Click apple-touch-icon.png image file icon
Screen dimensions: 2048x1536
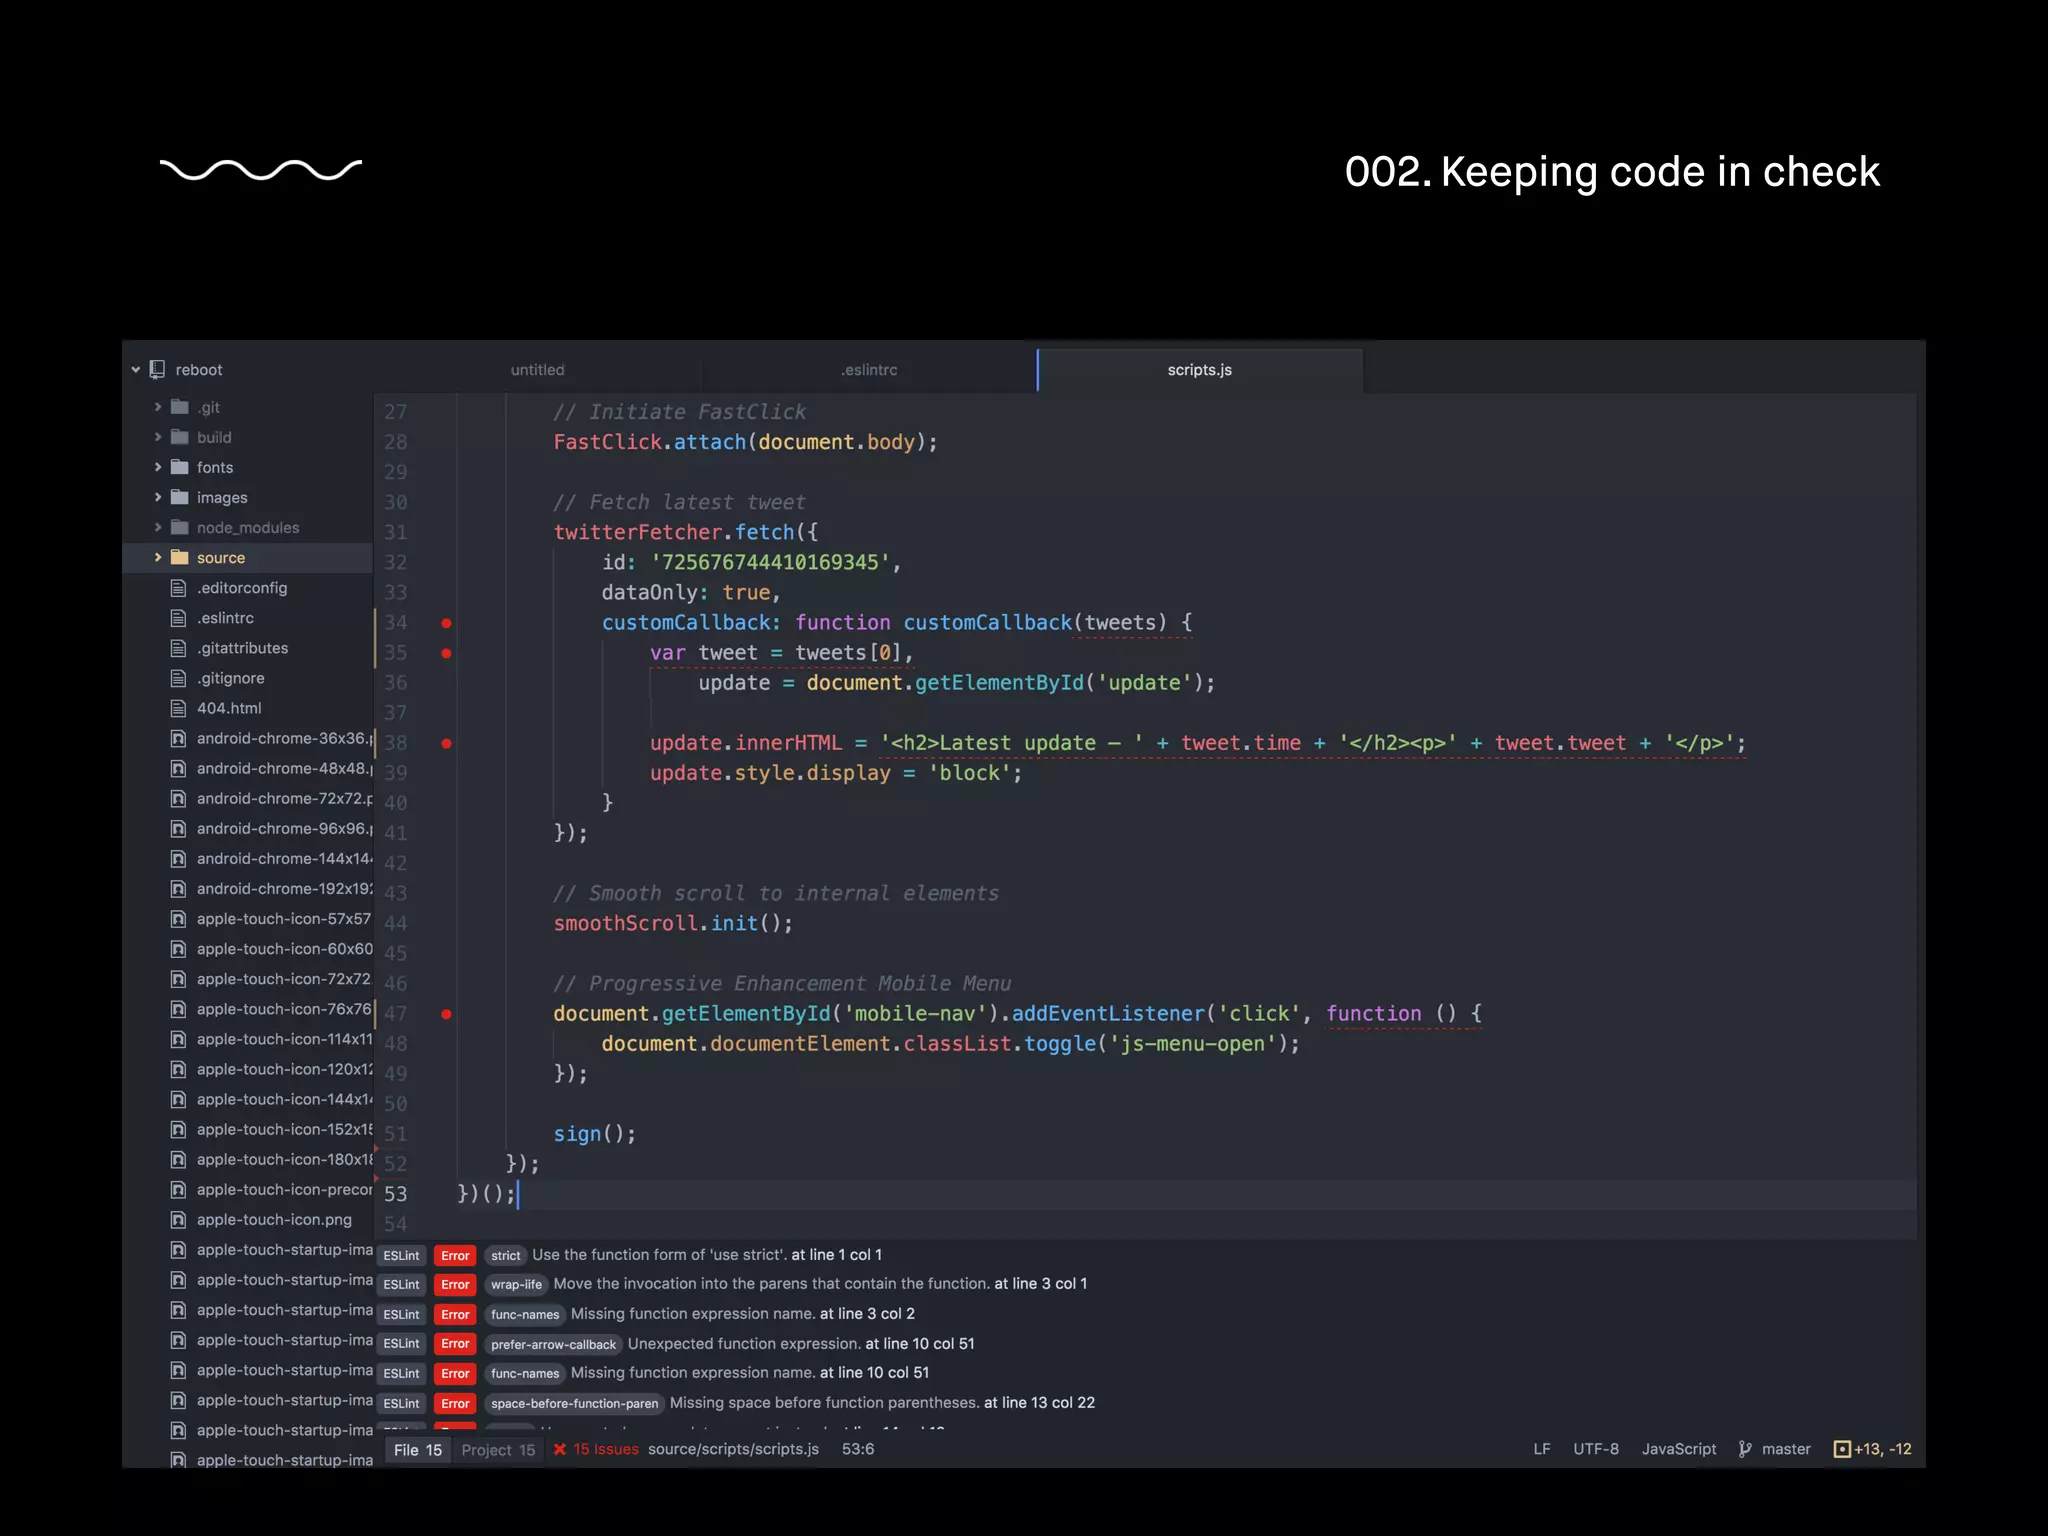179,1220
